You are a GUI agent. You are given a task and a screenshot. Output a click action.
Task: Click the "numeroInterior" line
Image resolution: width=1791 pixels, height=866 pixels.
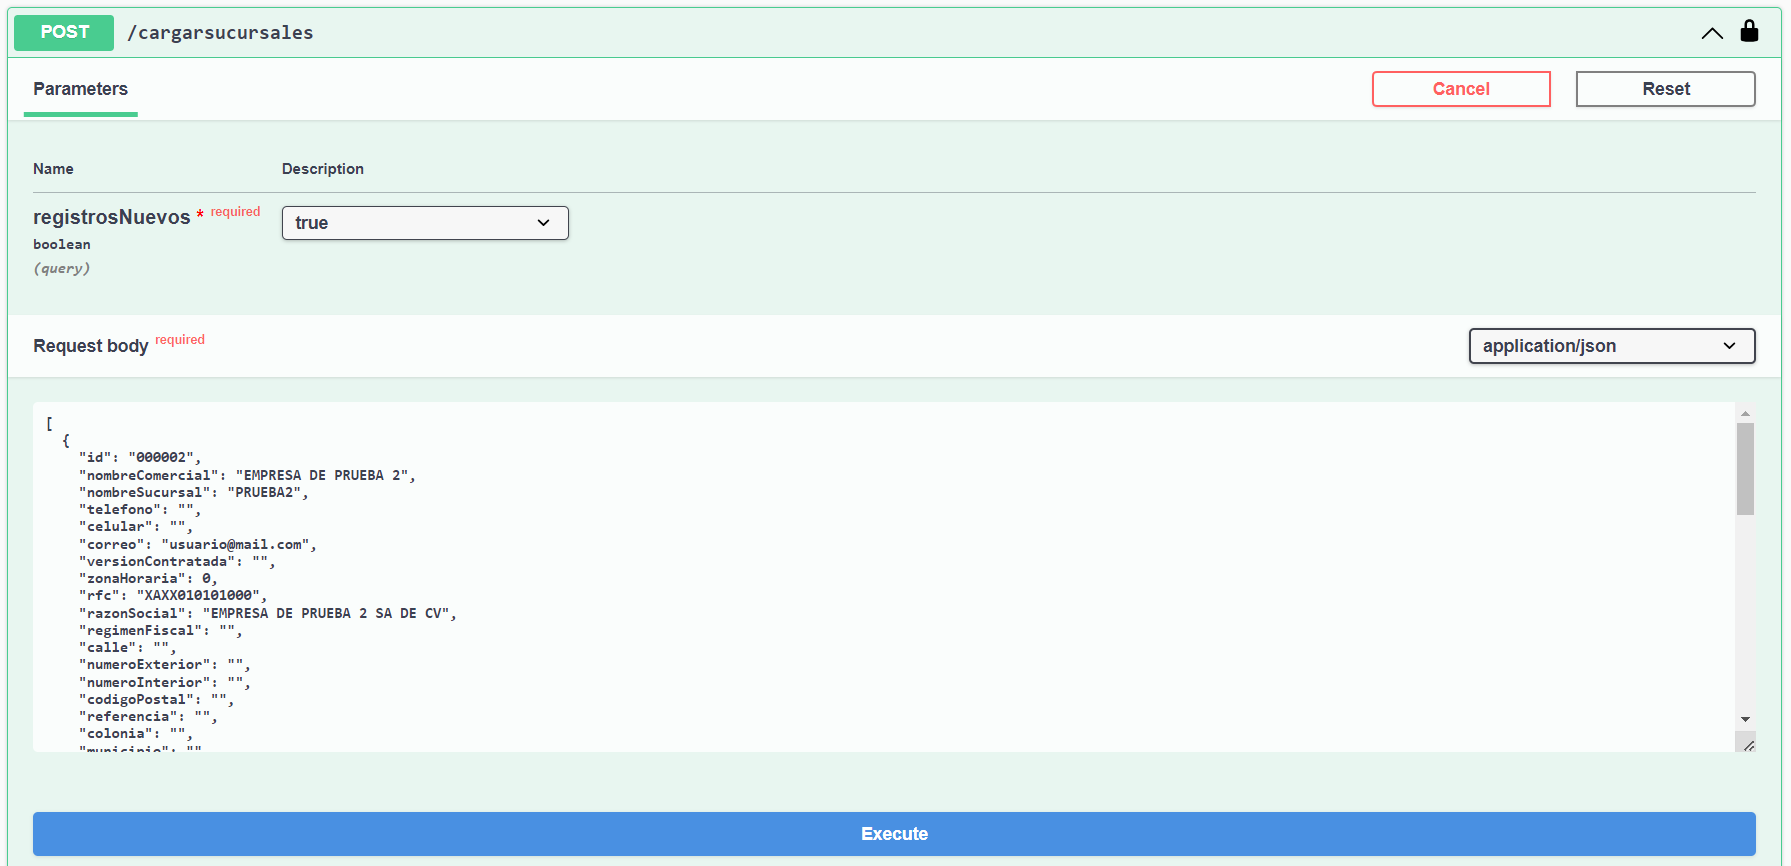tap(165, 682)
